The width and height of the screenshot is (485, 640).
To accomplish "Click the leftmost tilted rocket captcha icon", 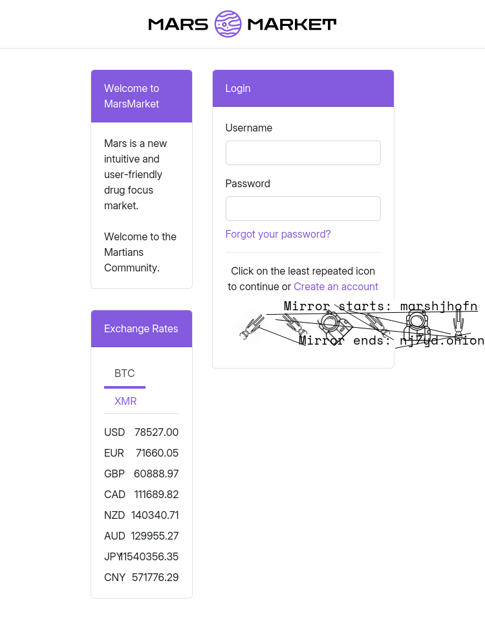I will point(252,327).
